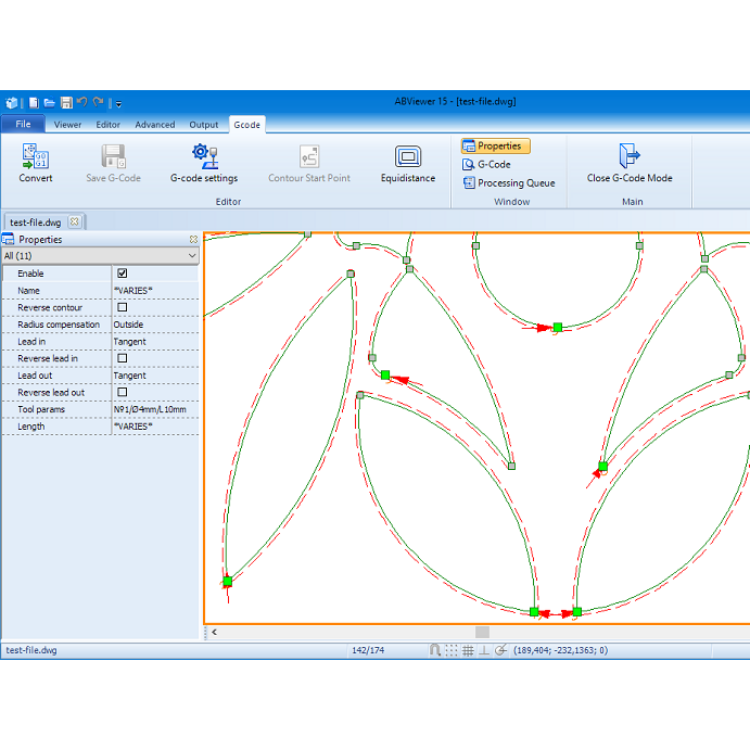Open the Advanced ribbon tab
Image resolution: width=750 pixels, height=750 pixels.
point(155,125)
